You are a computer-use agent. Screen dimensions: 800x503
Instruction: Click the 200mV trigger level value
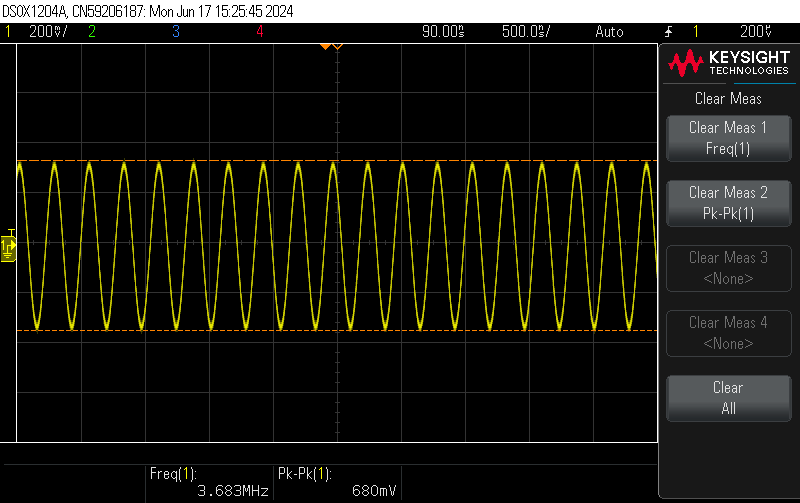(x=756, y=32)
